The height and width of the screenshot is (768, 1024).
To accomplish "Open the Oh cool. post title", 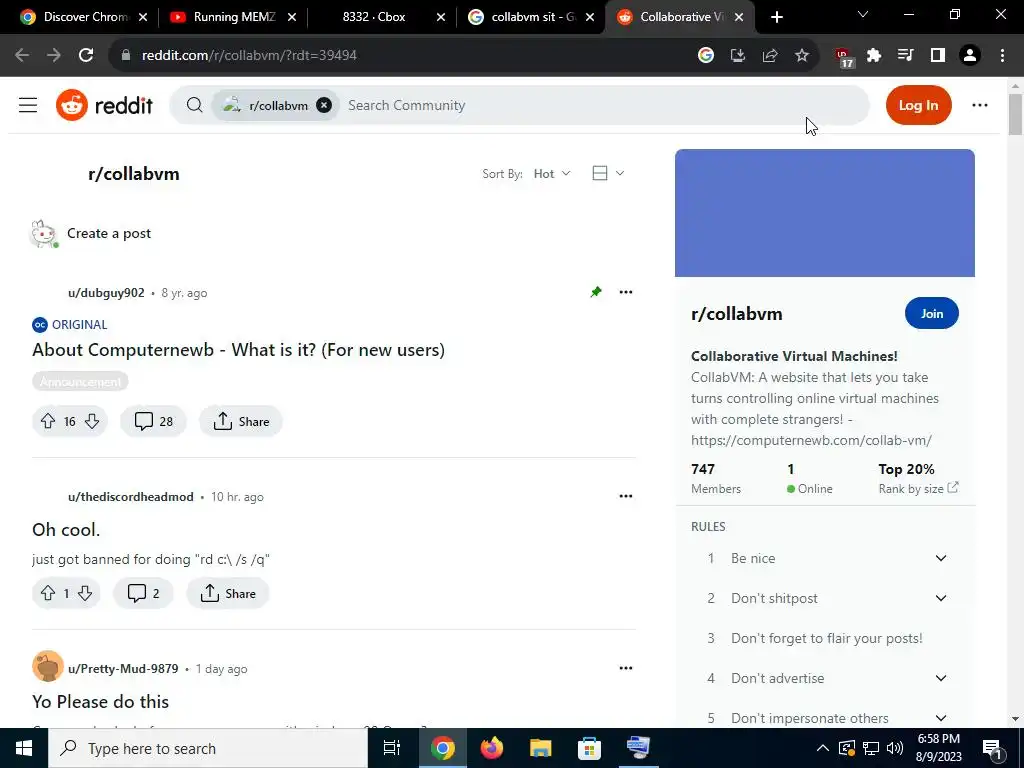I will [66, 530].
